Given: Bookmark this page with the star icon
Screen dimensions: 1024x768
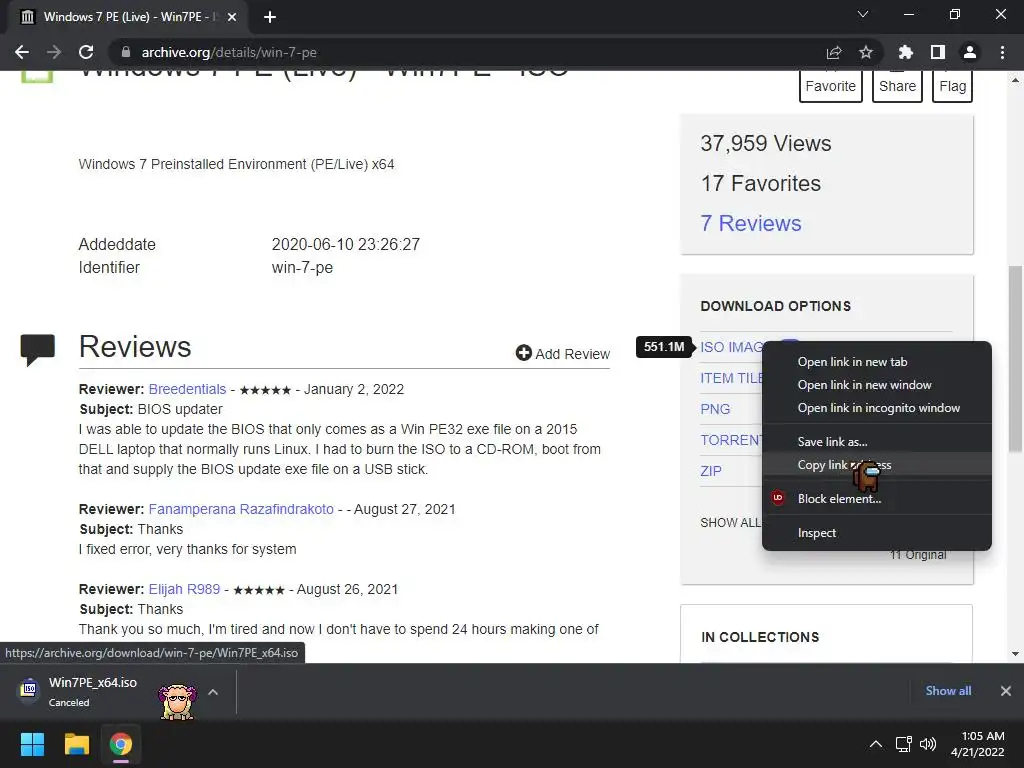Looking at the screenshot, I should pyautogui.click(x=866, y=52).
